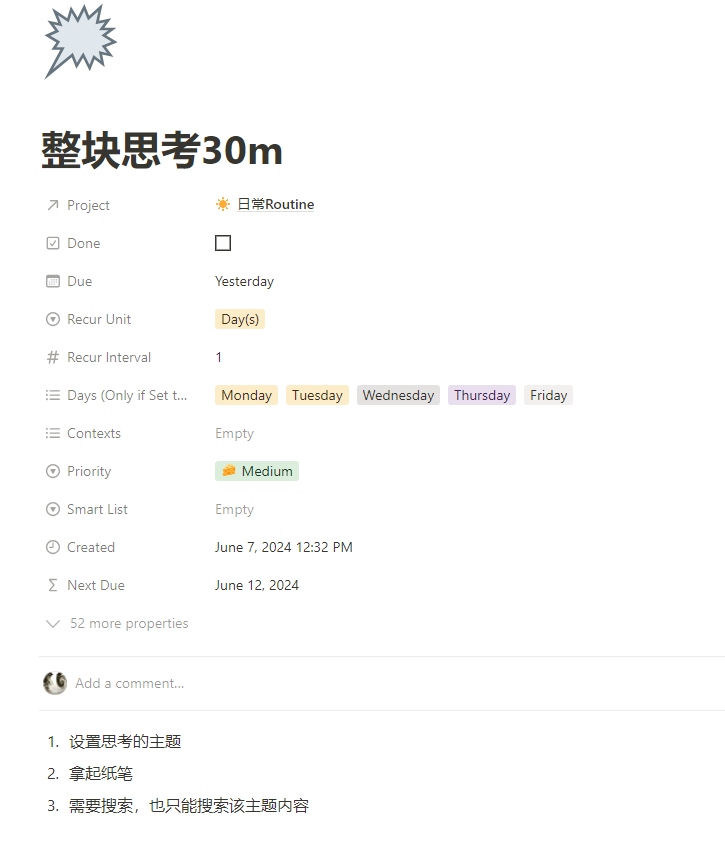Expand 52 more properties
The width and height of the screenshot is (725, 863).
point(128,623)
